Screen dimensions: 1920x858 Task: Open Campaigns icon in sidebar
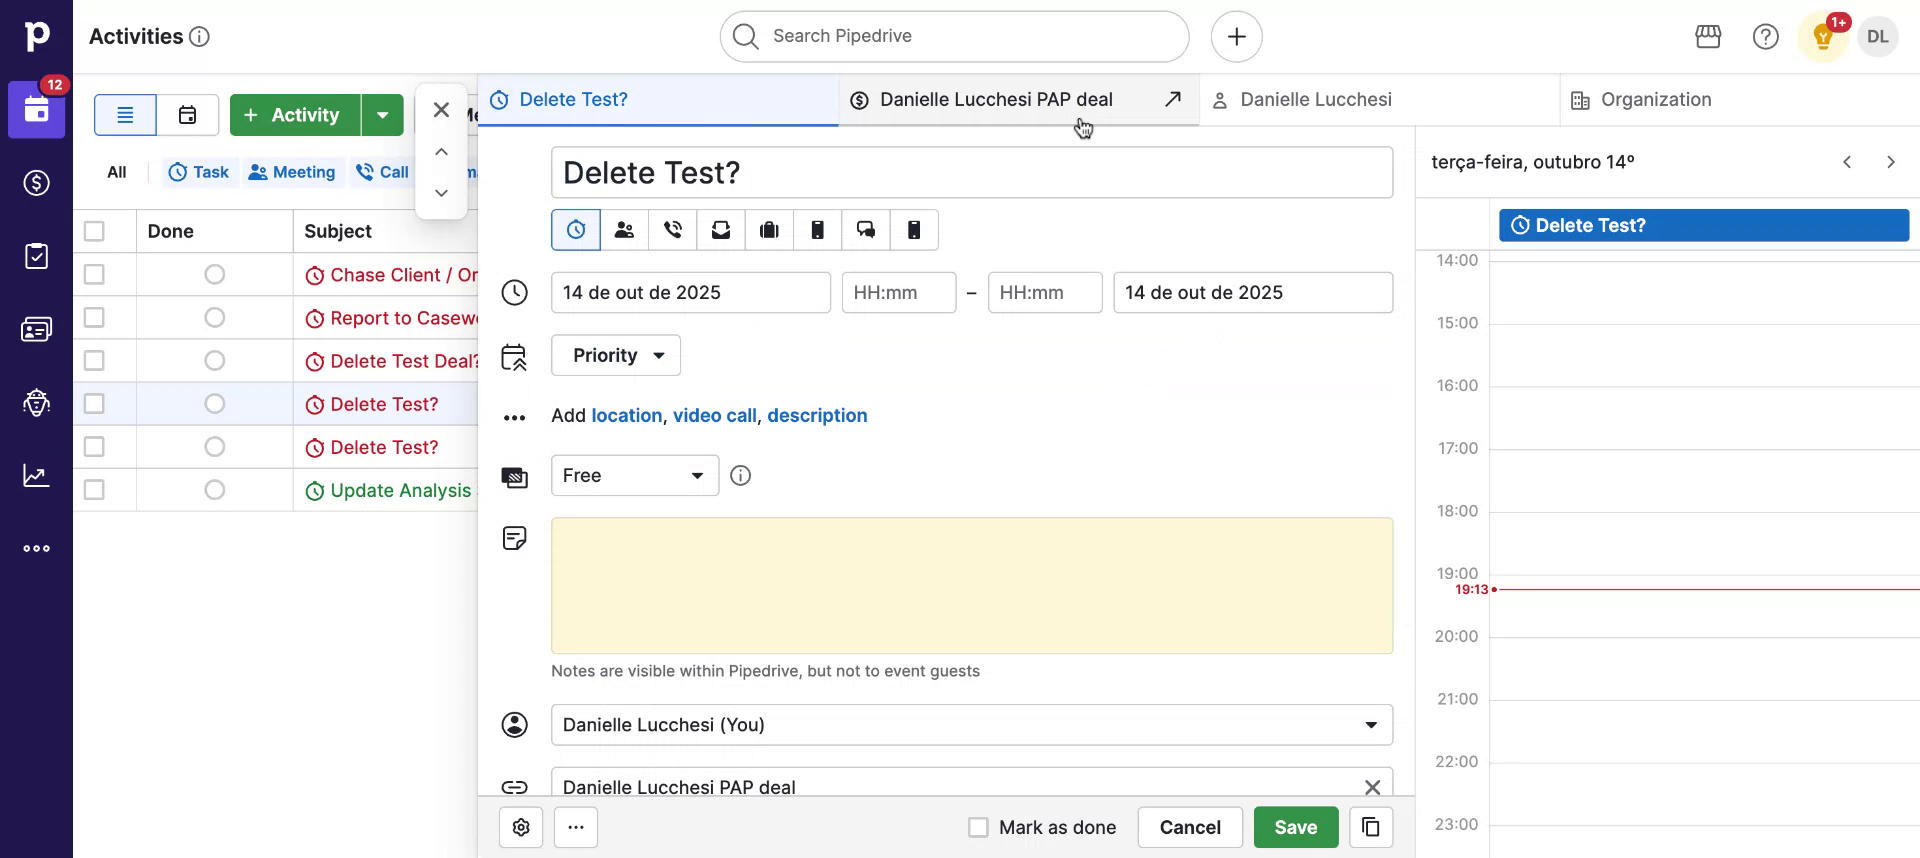(37, 402)
